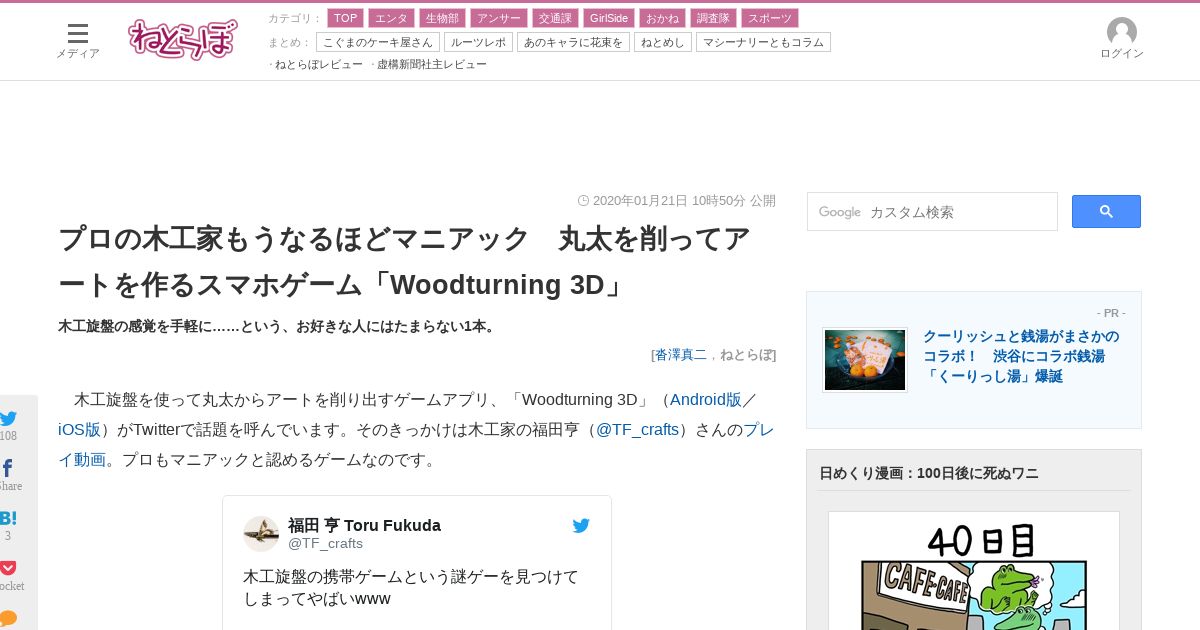
Task: Select the アンサー category tab
Action: (498, 18)
